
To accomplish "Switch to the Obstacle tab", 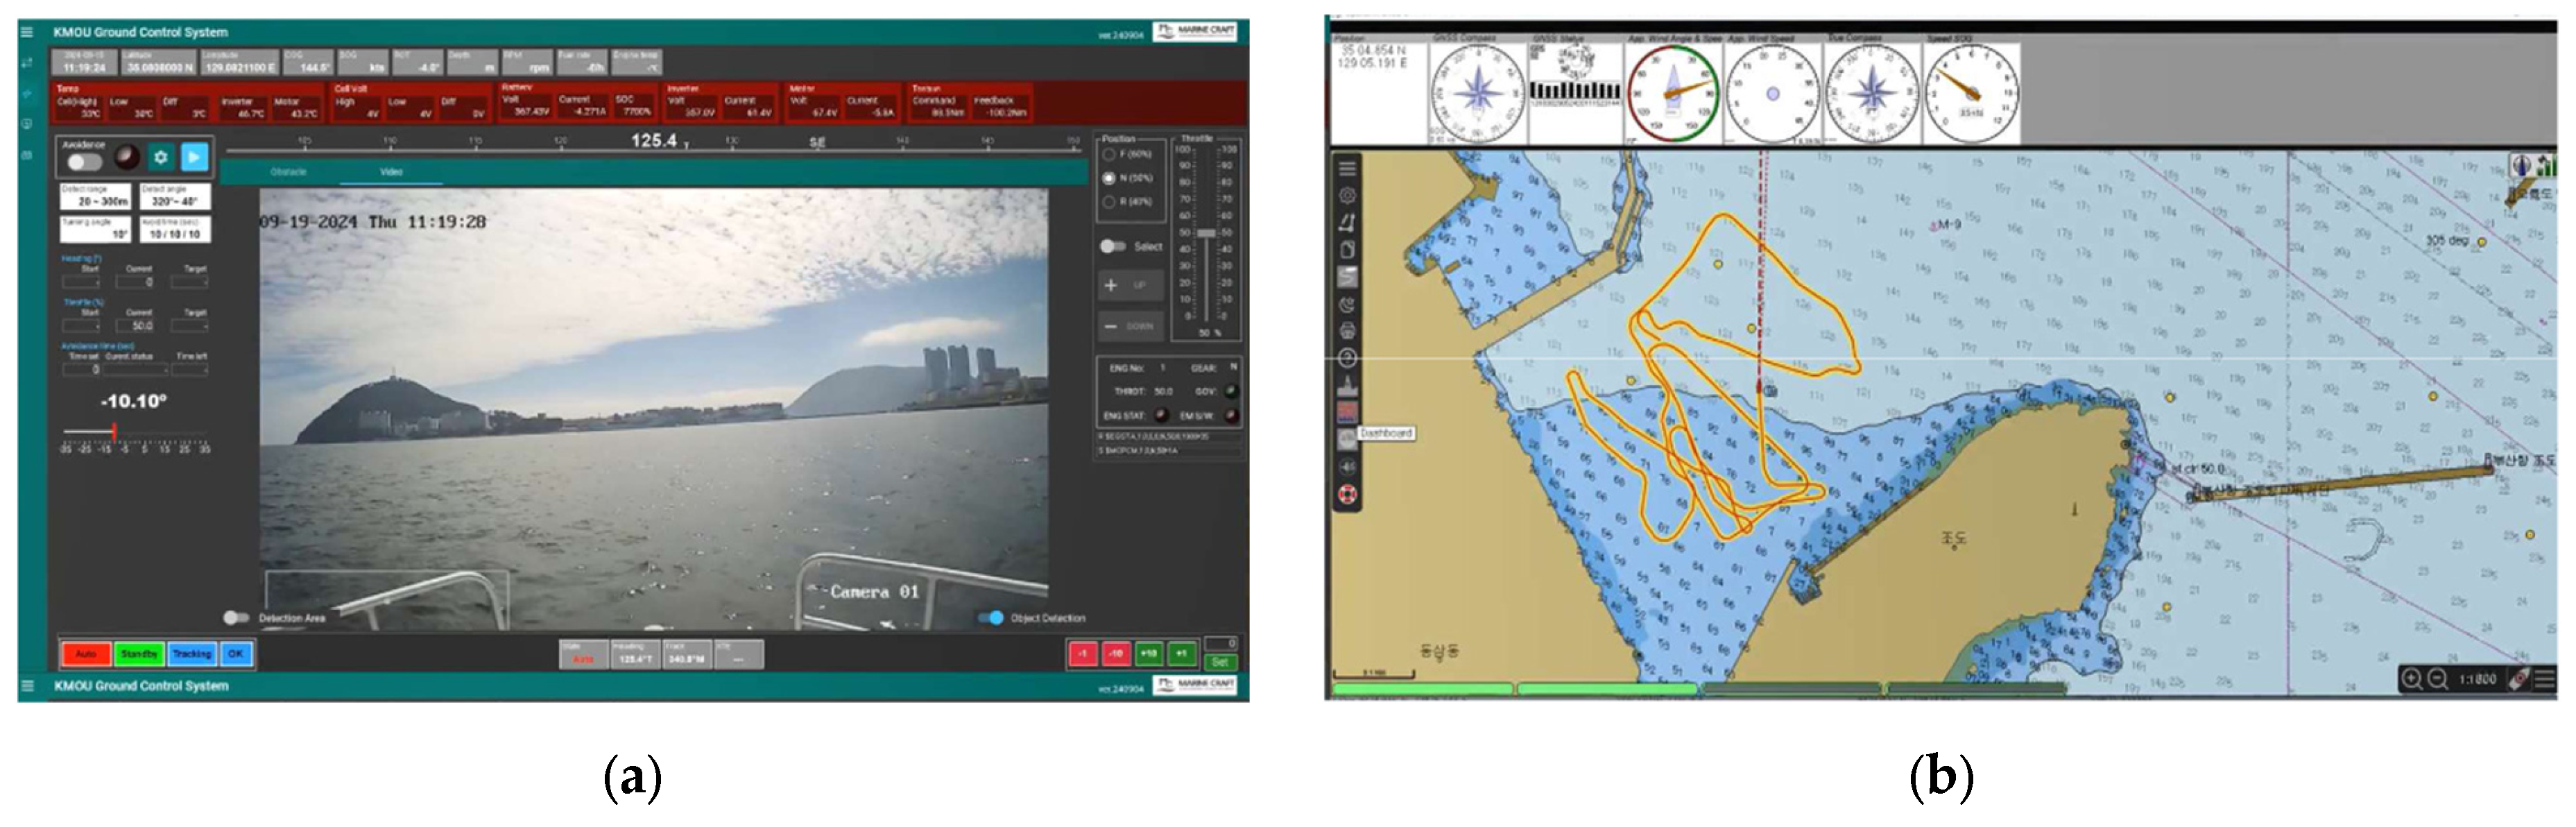I will click(288, 172).
